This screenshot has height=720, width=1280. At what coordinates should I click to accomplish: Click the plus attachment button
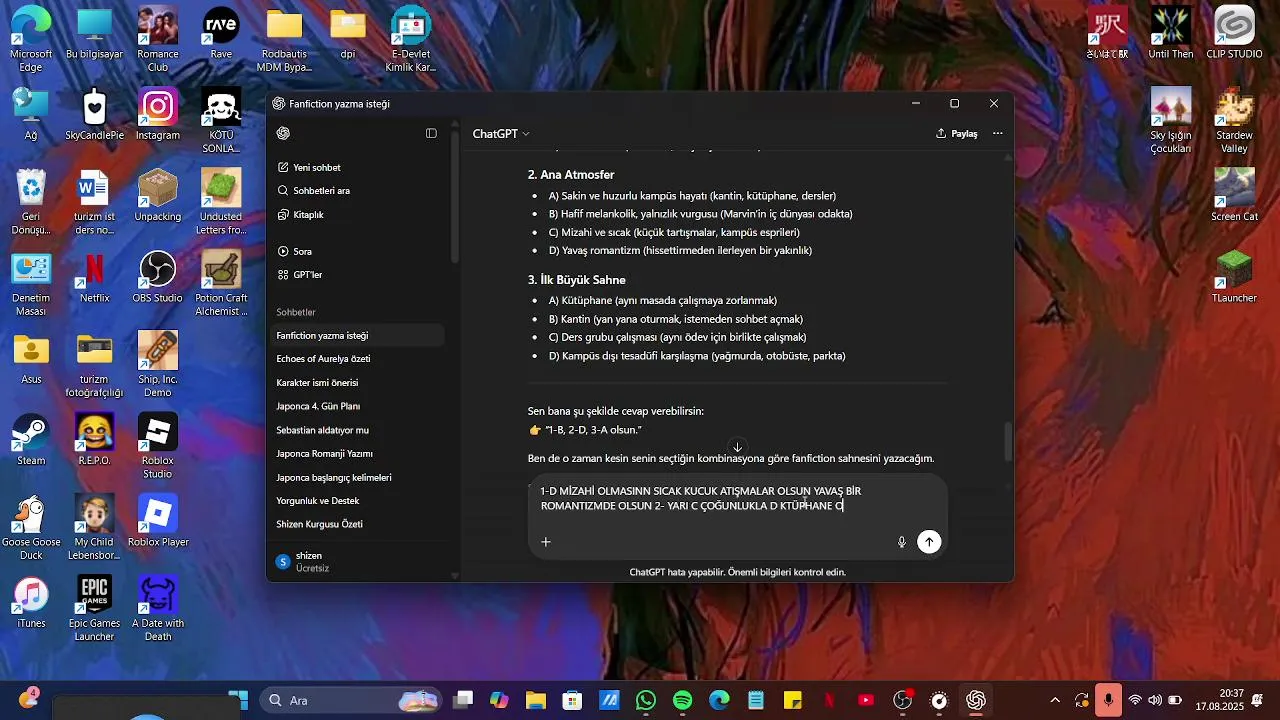(546, 542)
